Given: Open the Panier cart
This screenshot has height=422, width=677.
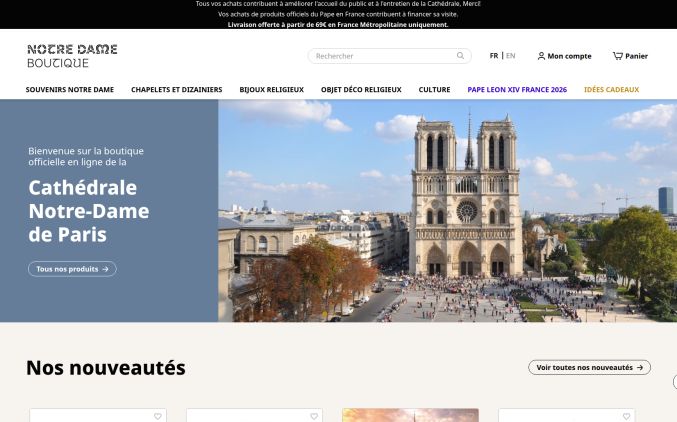Looking at the screenshot, I should (630, 56).
